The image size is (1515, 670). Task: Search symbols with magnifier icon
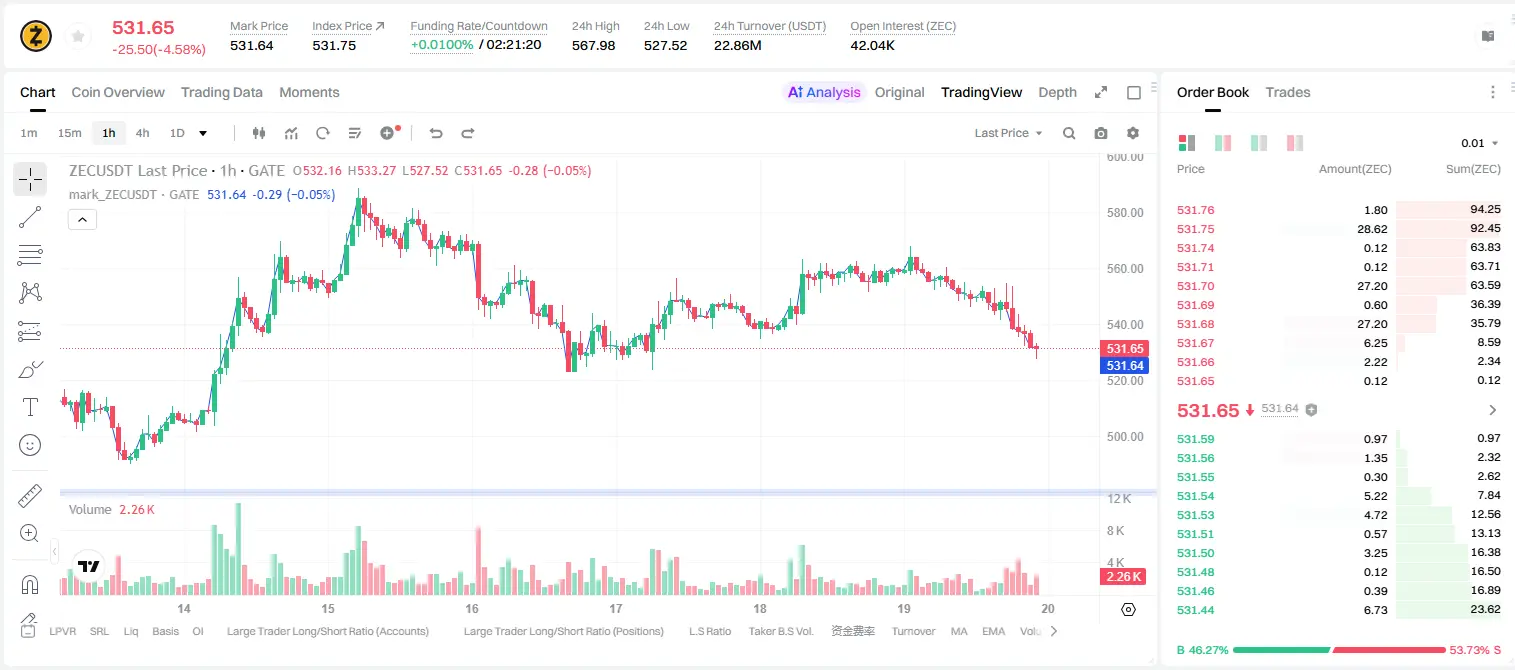(1069, 133)
